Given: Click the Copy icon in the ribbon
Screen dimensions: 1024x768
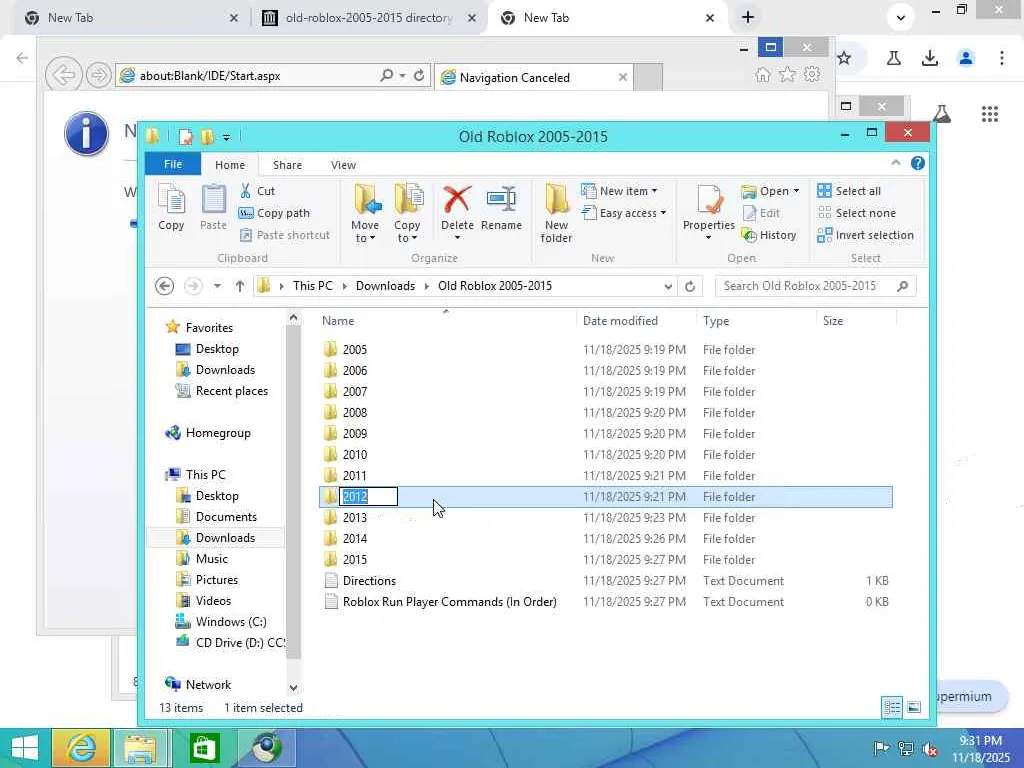Looking at the screenshot, I should coord(171,208).
